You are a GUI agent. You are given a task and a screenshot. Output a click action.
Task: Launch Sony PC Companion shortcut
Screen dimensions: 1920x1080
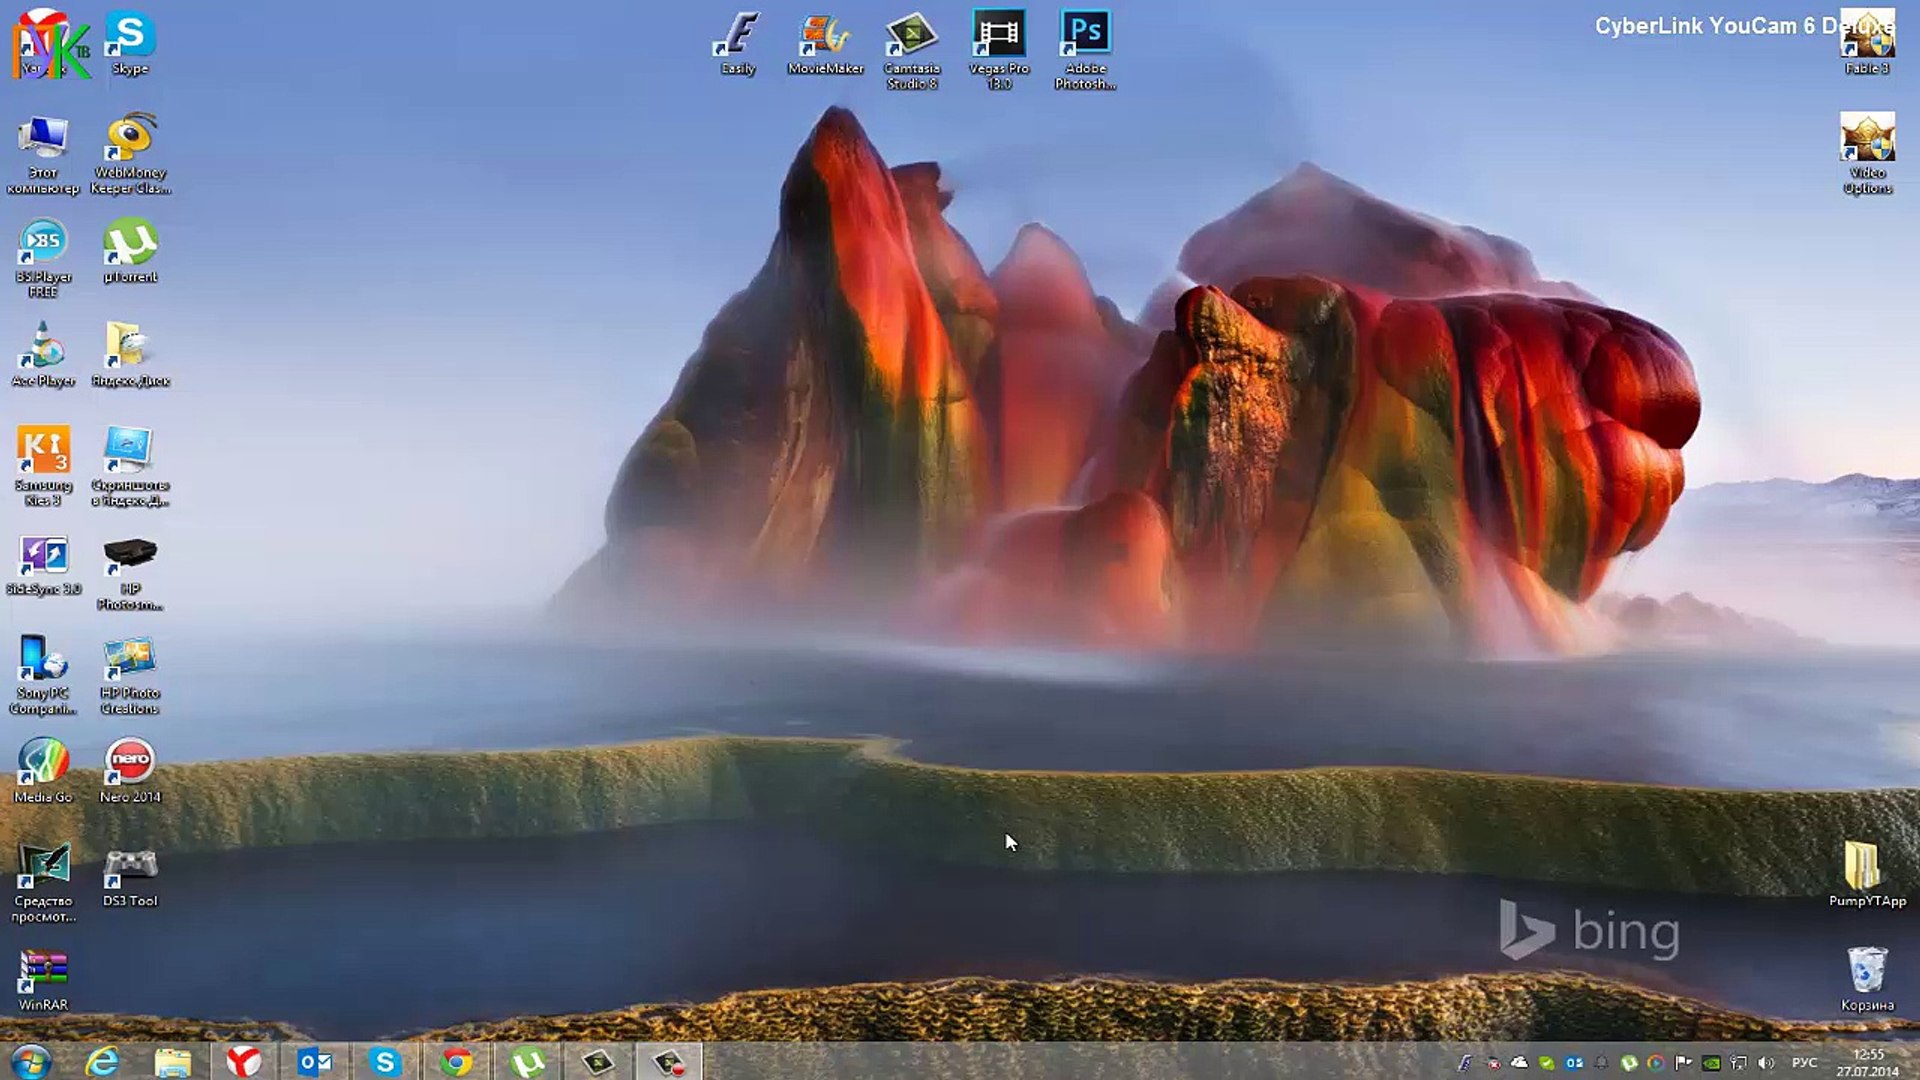(x=43, y=675)
